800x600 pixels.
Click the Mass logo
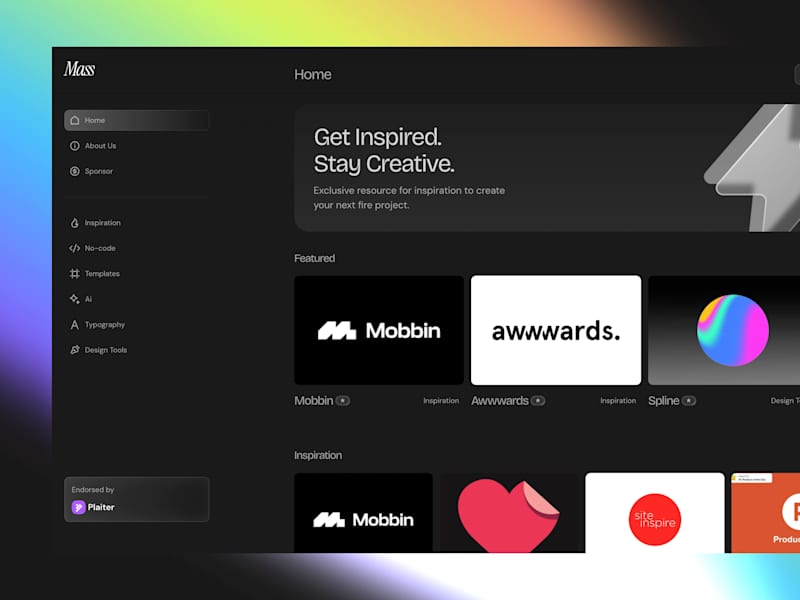[80, 69]
